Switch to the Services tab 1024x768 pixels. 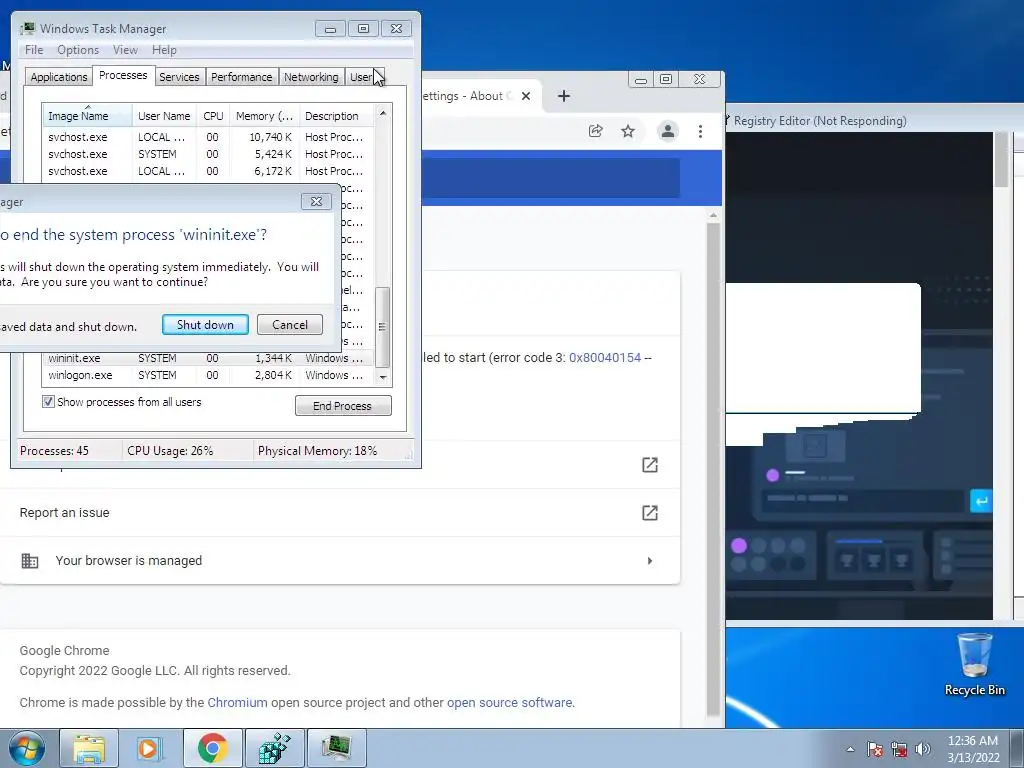179,77
